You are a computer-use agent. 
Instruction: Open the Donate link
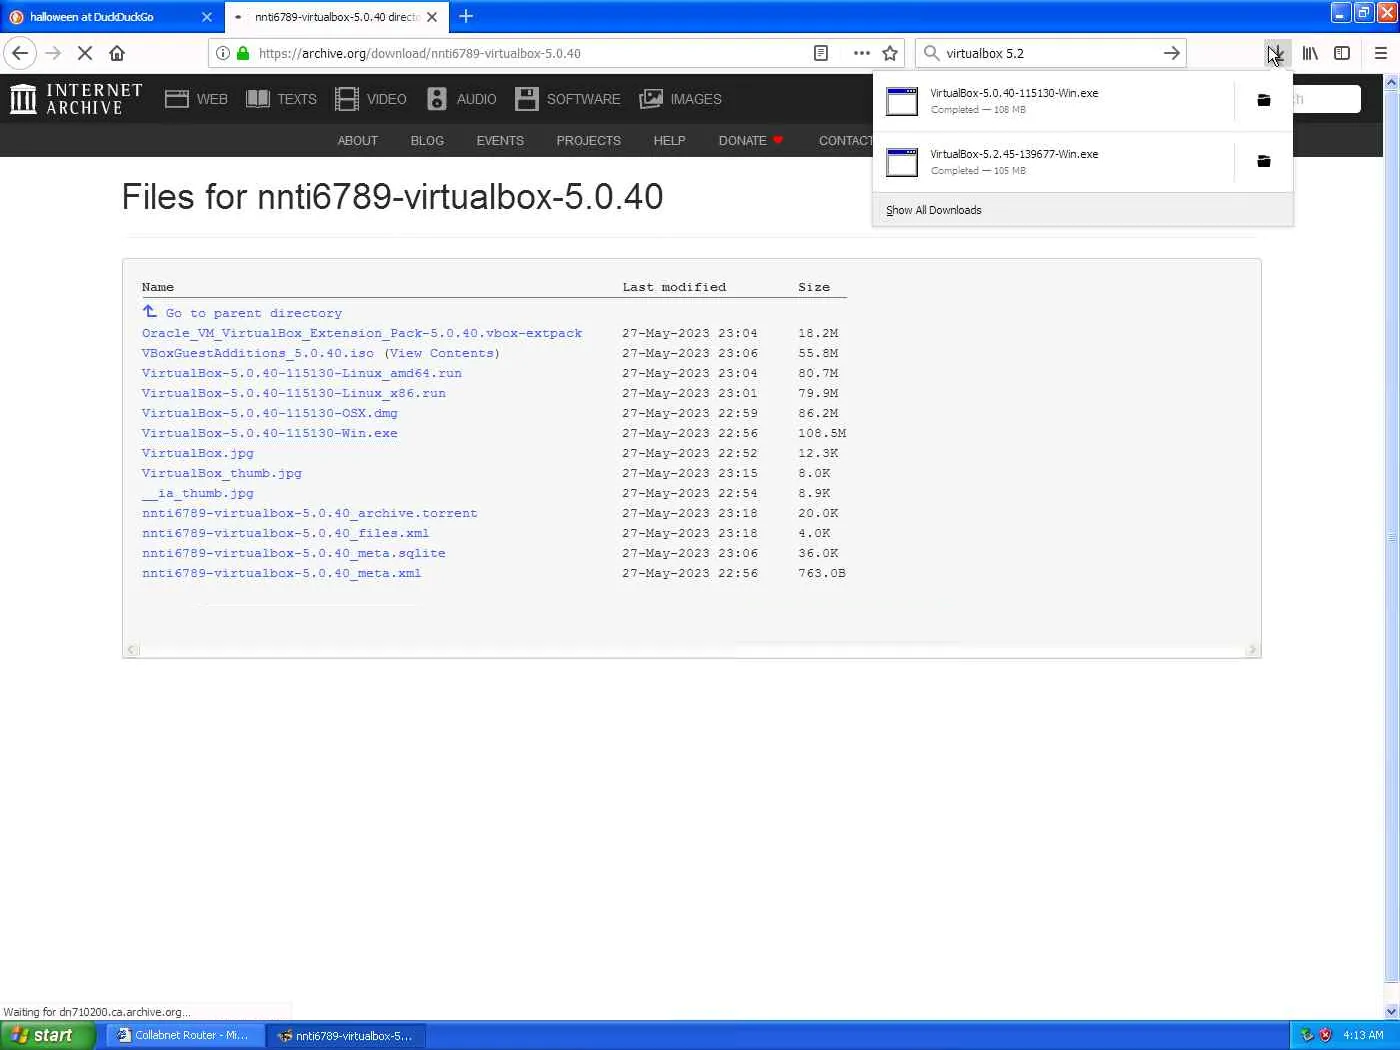click(751, 141)
